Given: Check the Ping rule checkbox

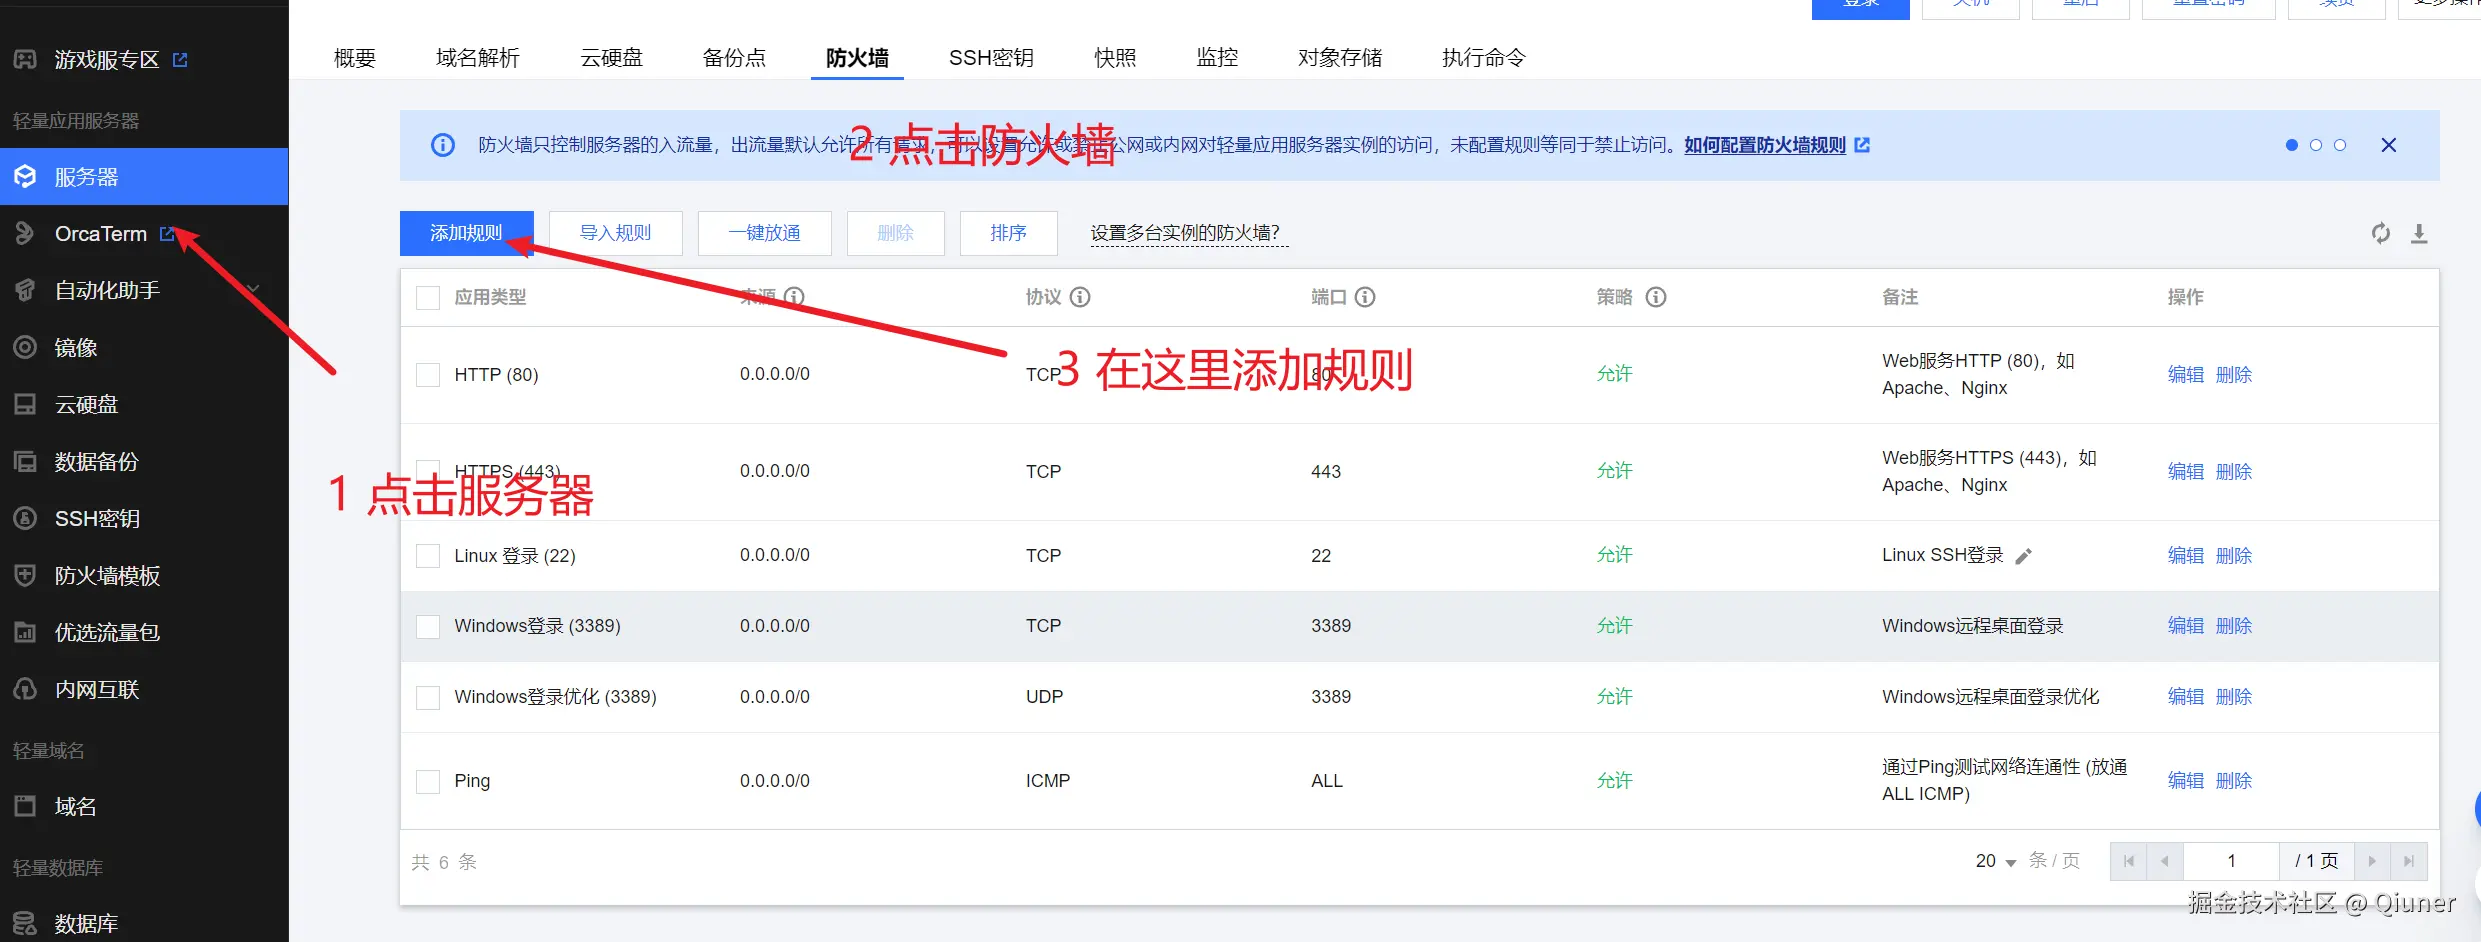Looking at the screenshot, I should [428, 781].
